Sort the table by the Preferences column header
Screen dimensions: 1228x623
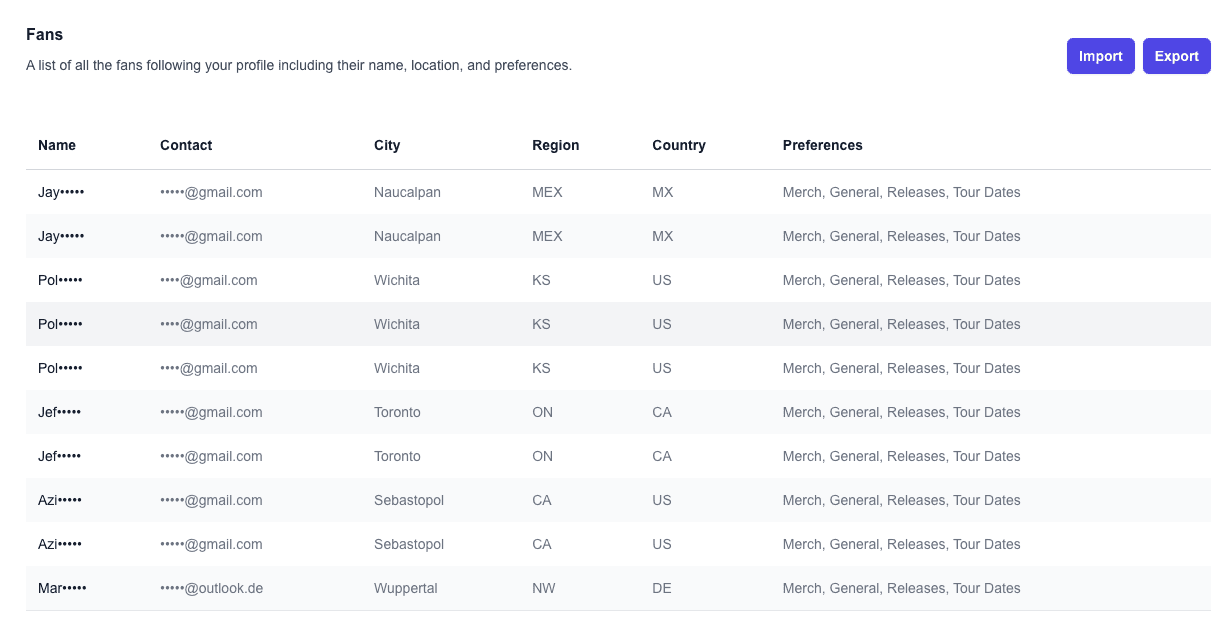click(822, 145)
